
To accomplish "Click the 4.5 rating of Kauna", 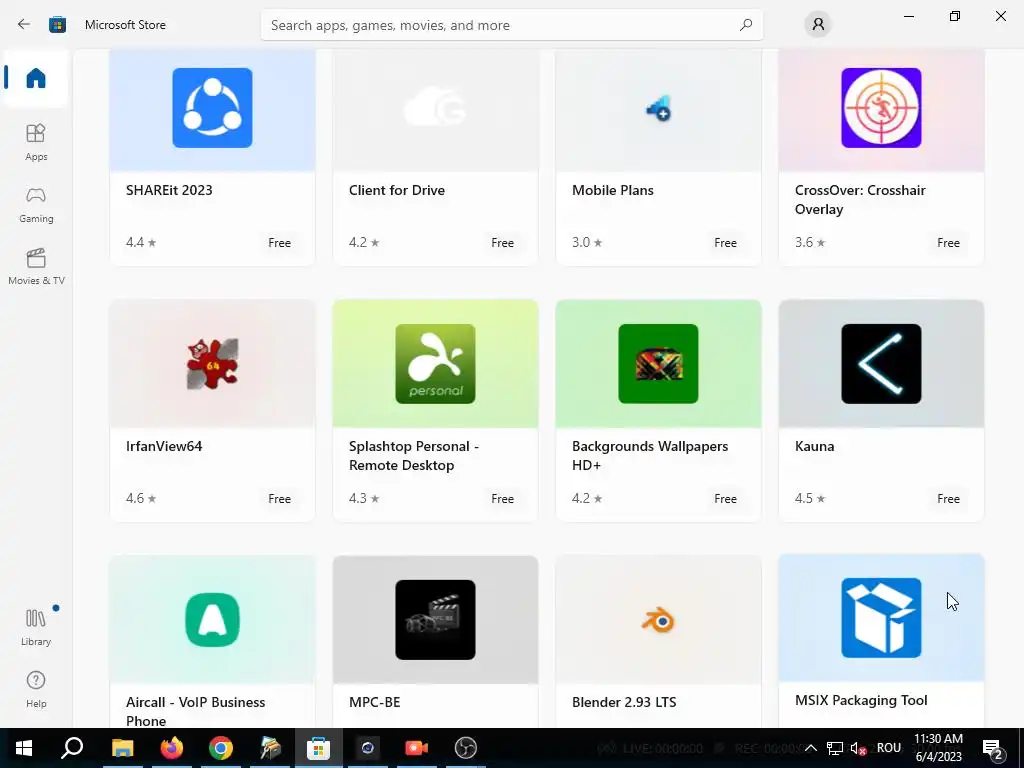I will tap(810, 498).
